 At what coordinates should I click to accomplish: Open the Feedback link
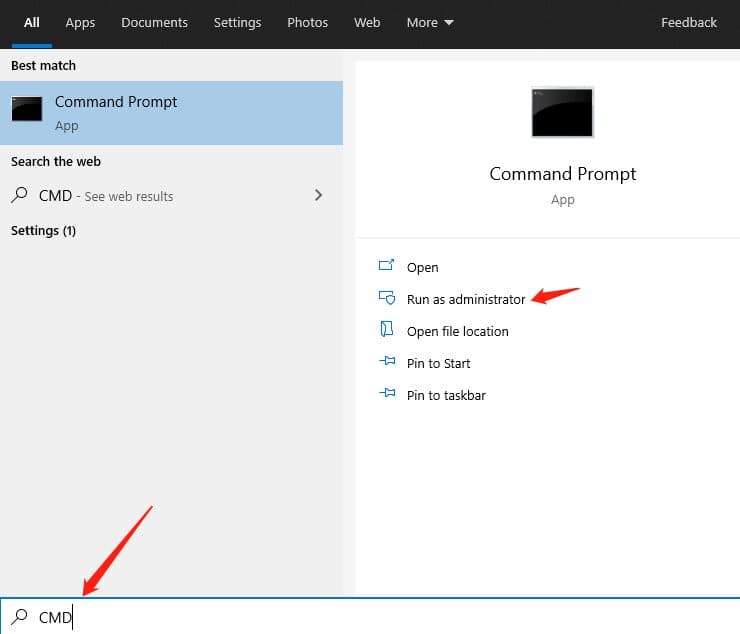pos(689,23)
